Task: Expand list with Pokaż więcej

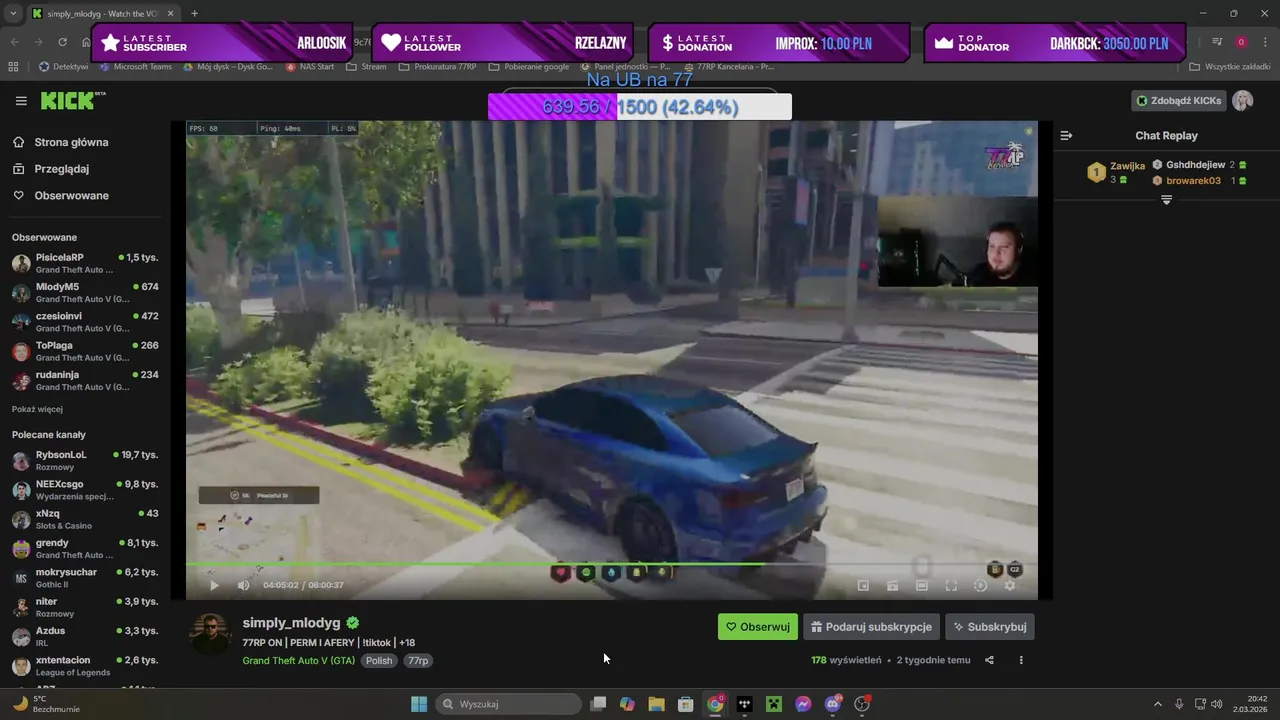Action: click(37, 409)
